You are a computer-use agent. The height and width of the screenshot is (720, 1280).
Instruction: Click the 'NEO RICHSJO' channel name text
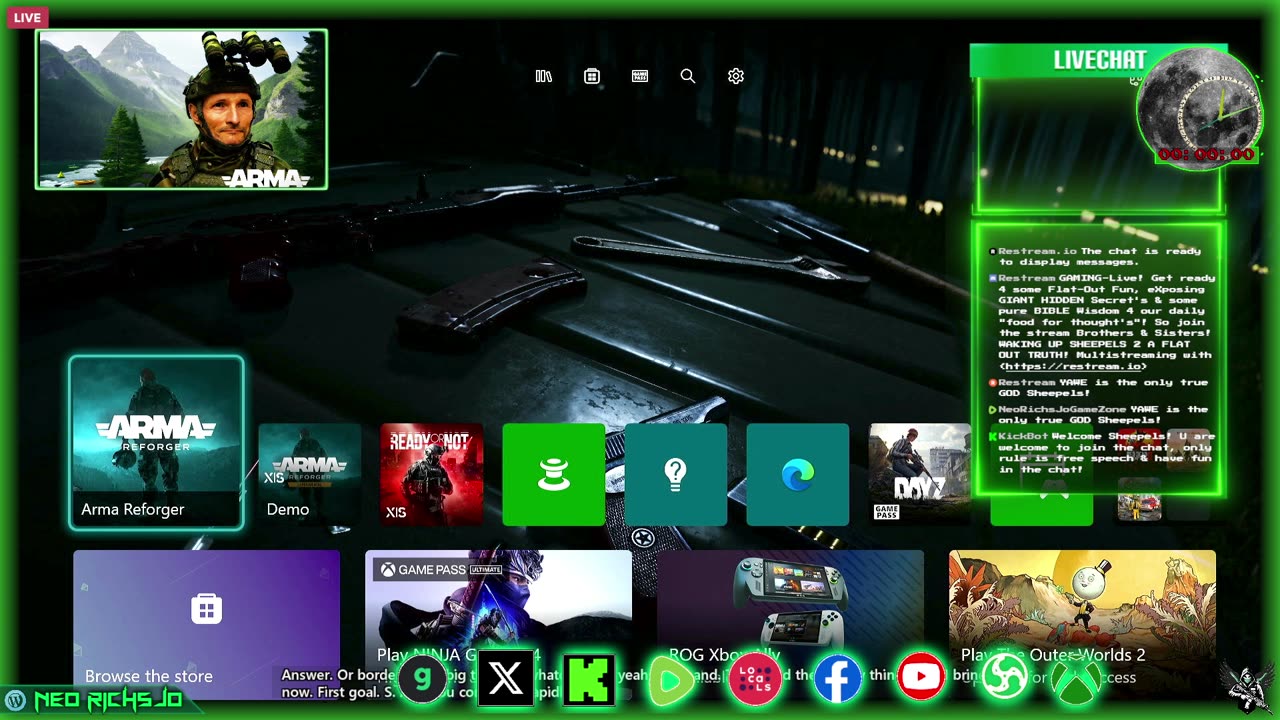pos(108,700)
